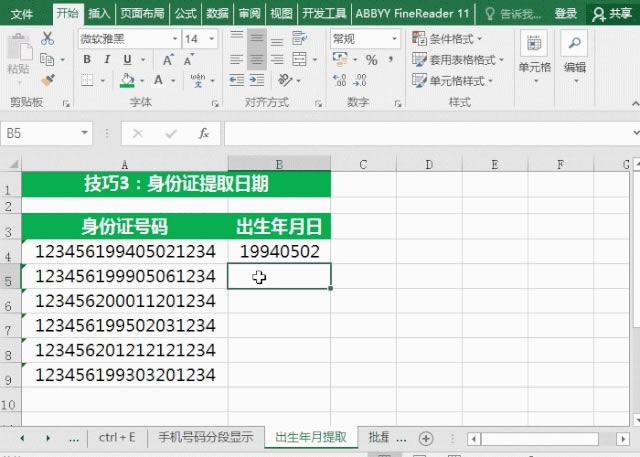Click the add new sheet plus icon
This screenshot has width=640, height=457.
click(x=426, y=438)
